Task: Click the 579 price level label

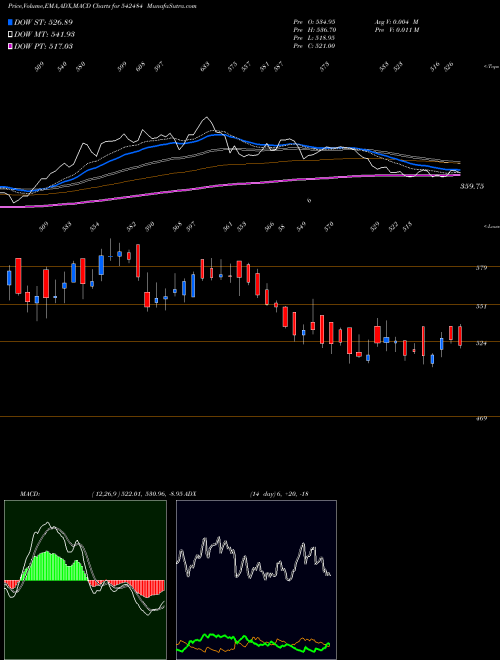Action: coord(481,268)
